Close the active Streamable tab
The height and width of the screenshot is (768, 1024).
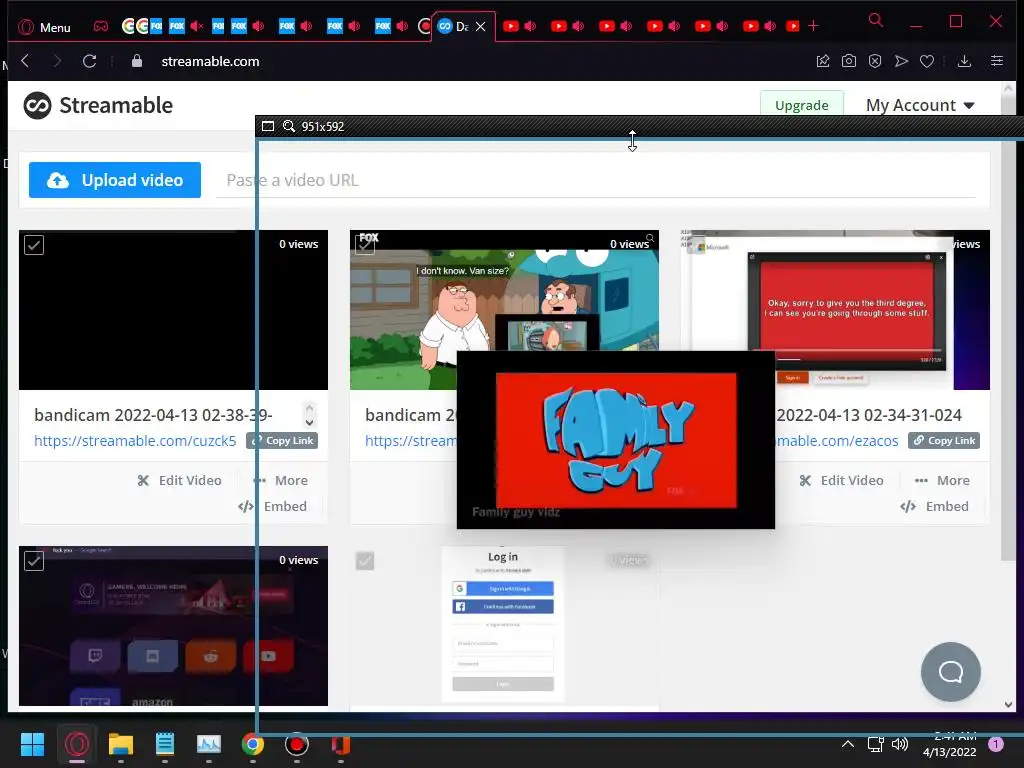(x=481, y=26)
